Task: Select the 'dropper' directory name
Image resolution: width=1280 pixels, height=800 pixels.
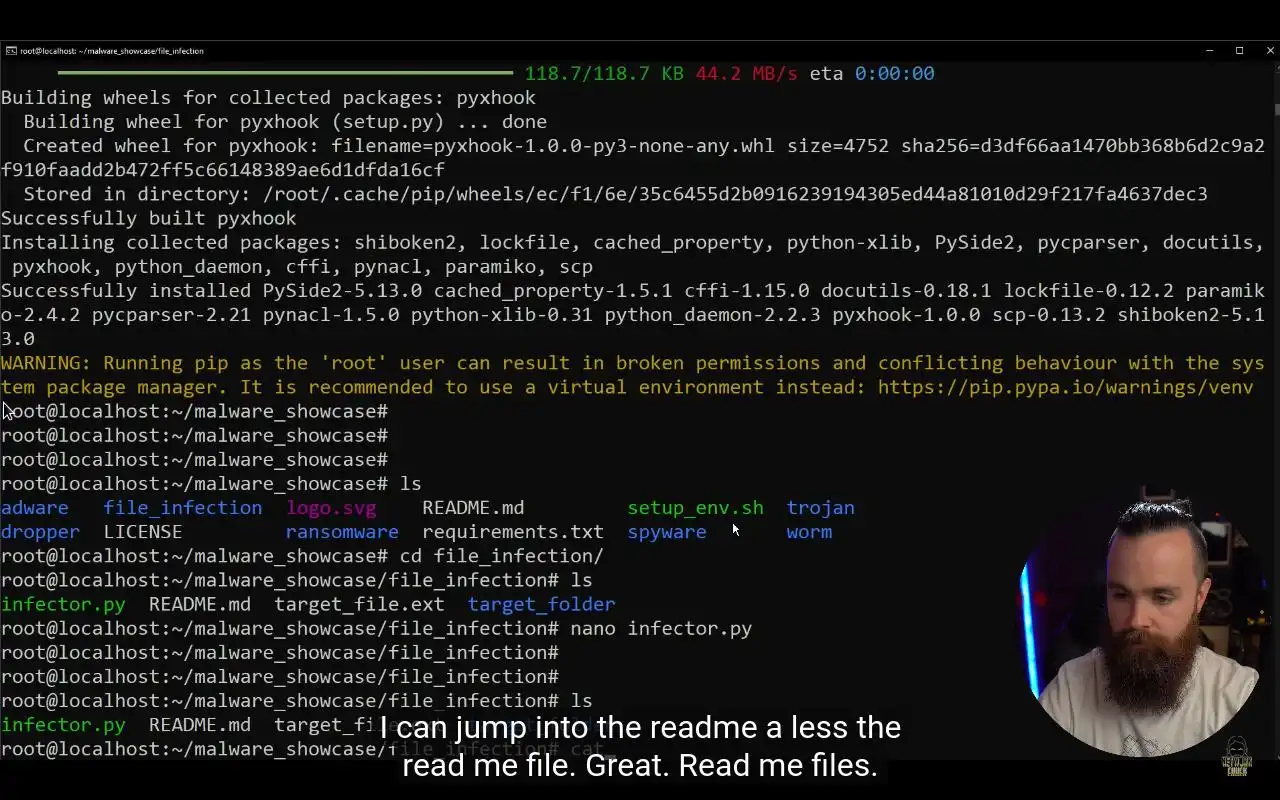Action: tap(40, 532)
